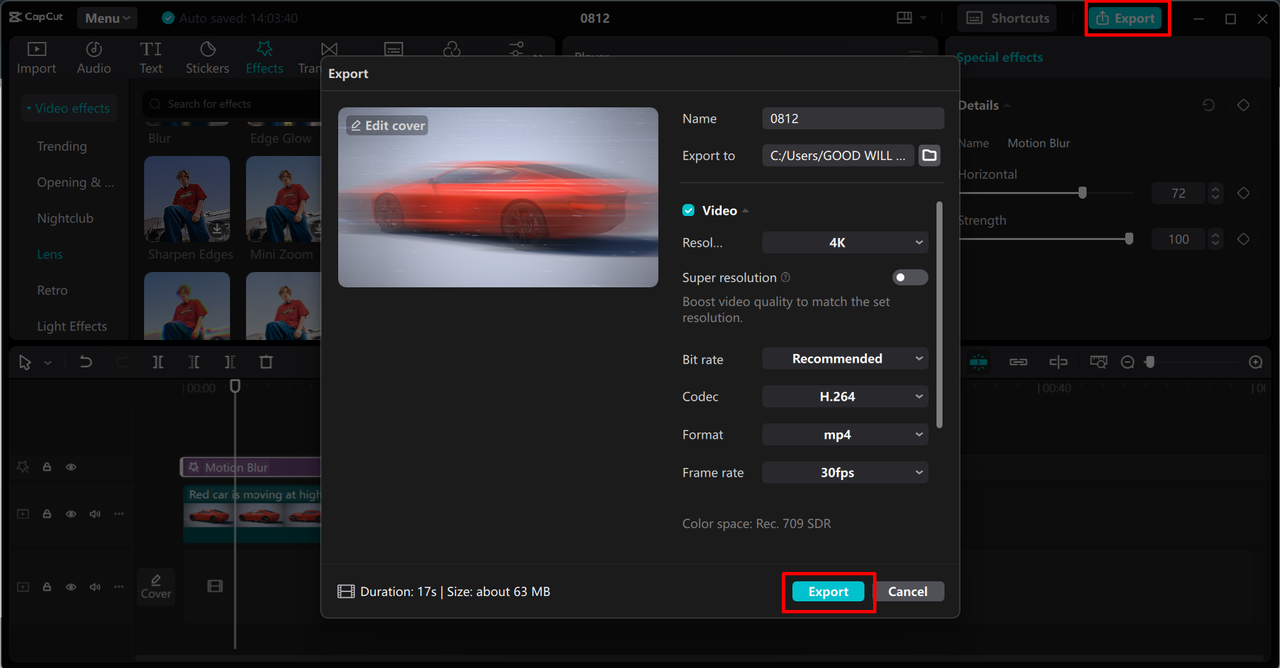Image resolution: width=1280 pixels, height=668 pixels.
Task: Open the Frame rate dropdown showing 30fps
Action: (845, 472)
